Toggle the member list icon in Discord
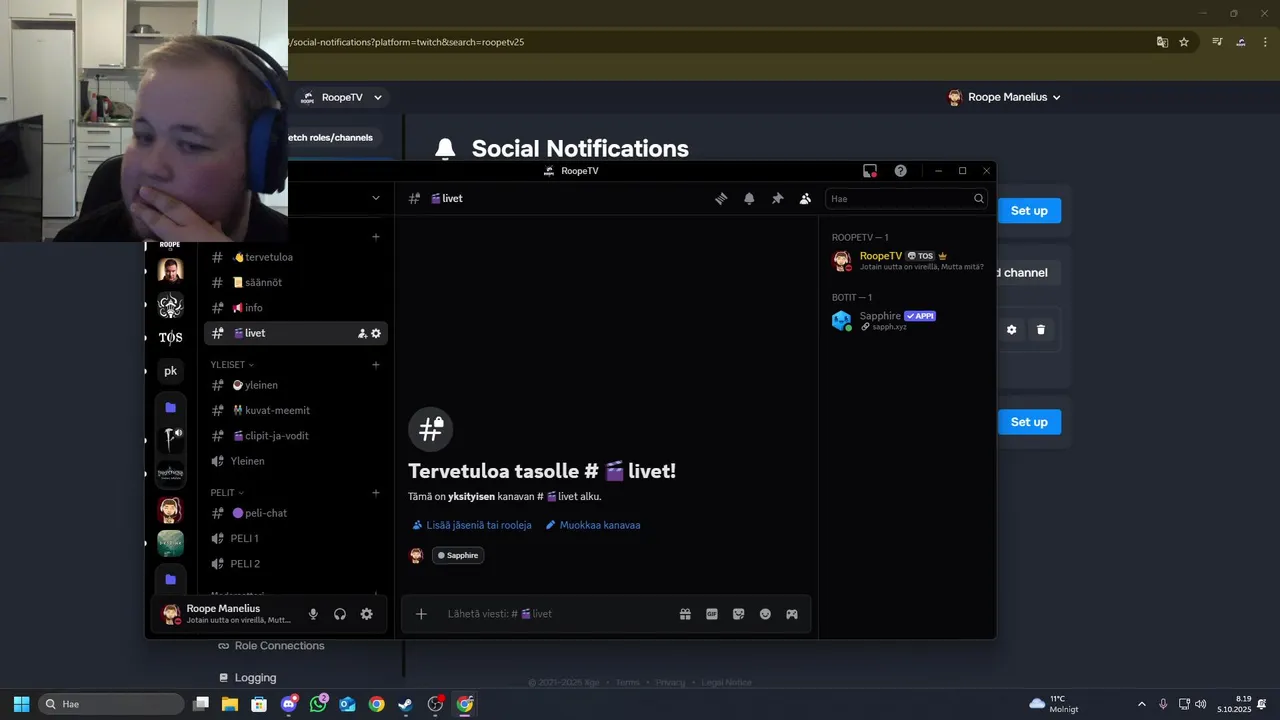Viewport: 1280px width, 720px height. [x=805, y=199]
